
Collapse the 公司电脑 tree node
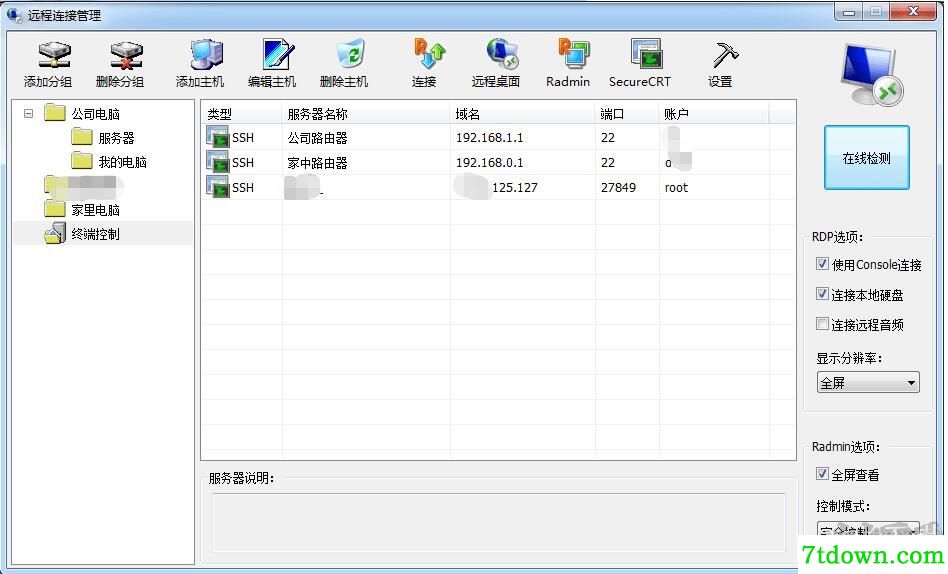click(x=28, y=113)
